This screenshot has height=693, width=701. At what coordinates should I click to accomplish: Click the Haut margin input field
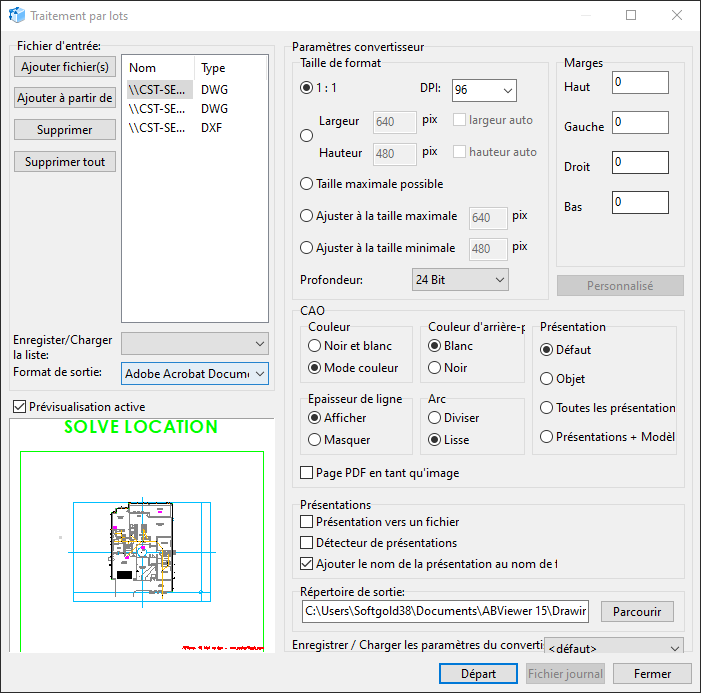pyautogui.click(x=640, y=83)
